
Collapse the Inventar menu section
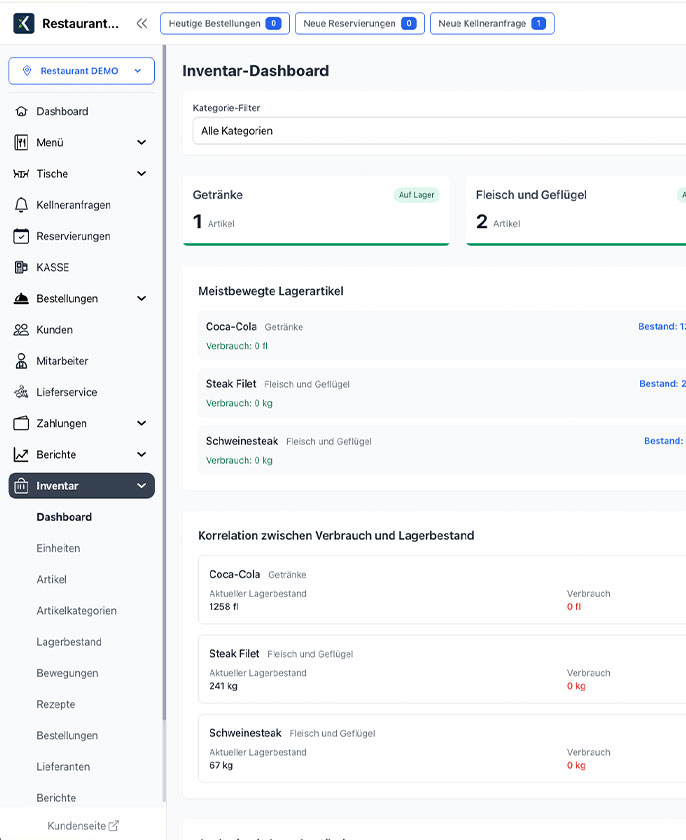tap(141, 486)
